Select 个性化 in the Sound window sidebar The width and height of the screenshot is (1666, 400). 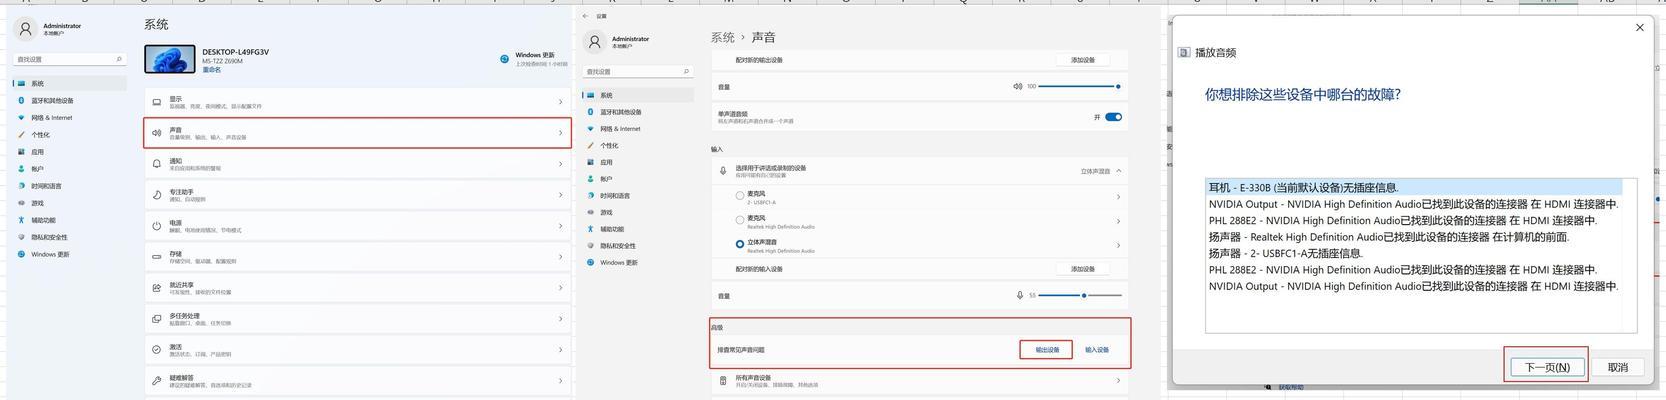tap(609, 146)
